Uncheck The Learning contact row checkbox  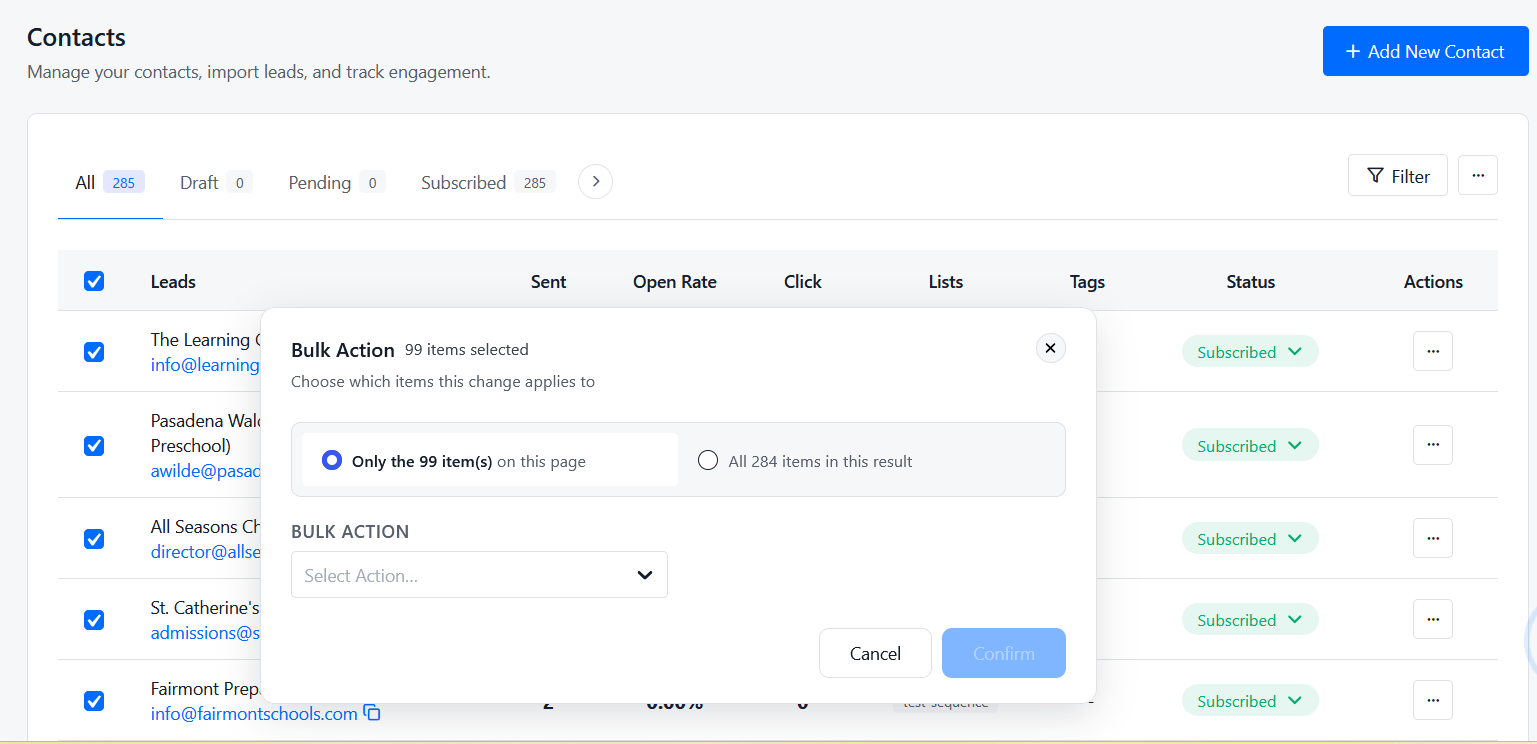(94, 352)
